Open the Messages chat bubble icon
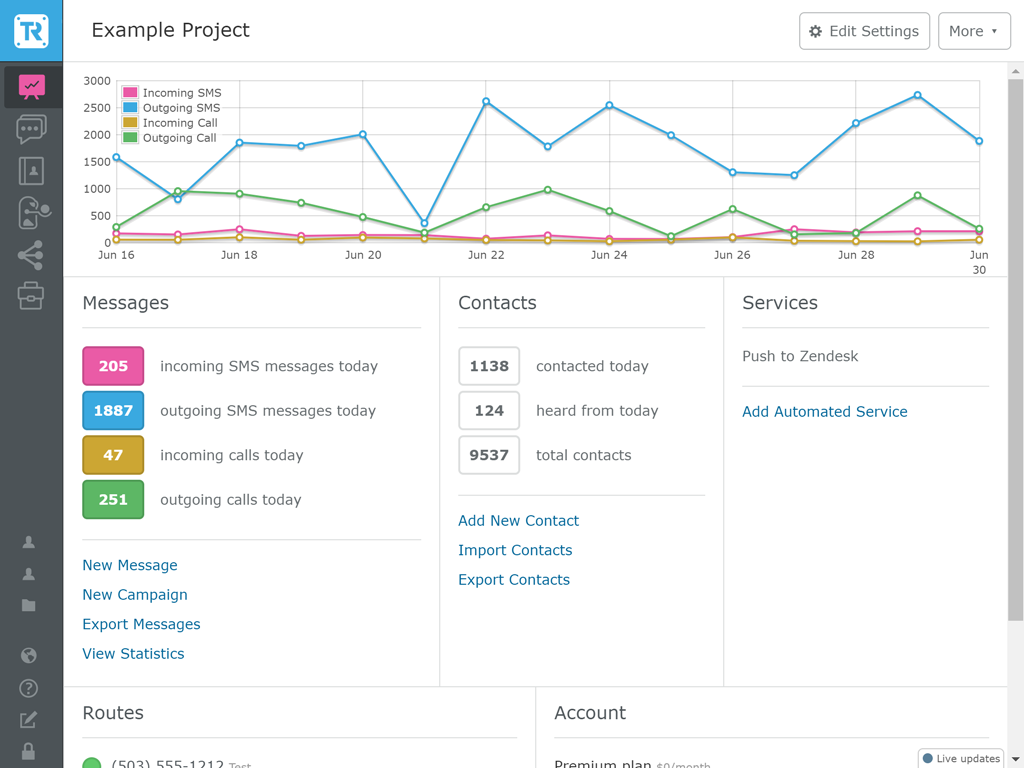Screen dimensions: 1024x768 [x=31, y=129]
